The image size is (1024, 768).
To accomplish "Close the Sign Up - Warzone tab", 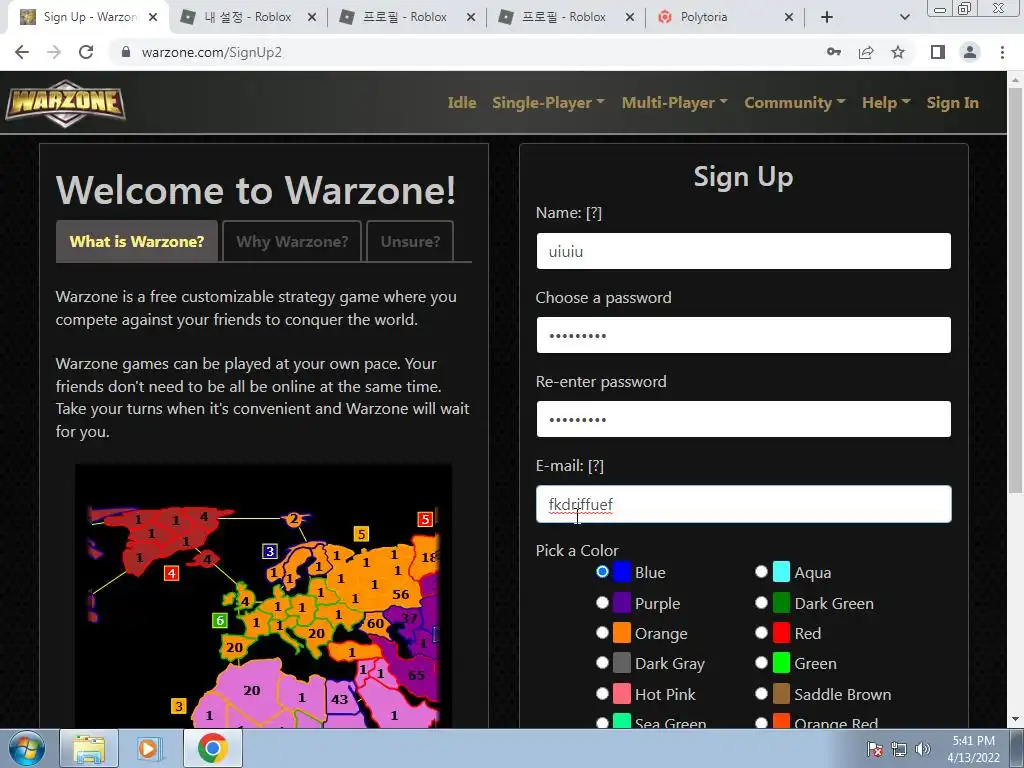I will click(x=153, y=17).
